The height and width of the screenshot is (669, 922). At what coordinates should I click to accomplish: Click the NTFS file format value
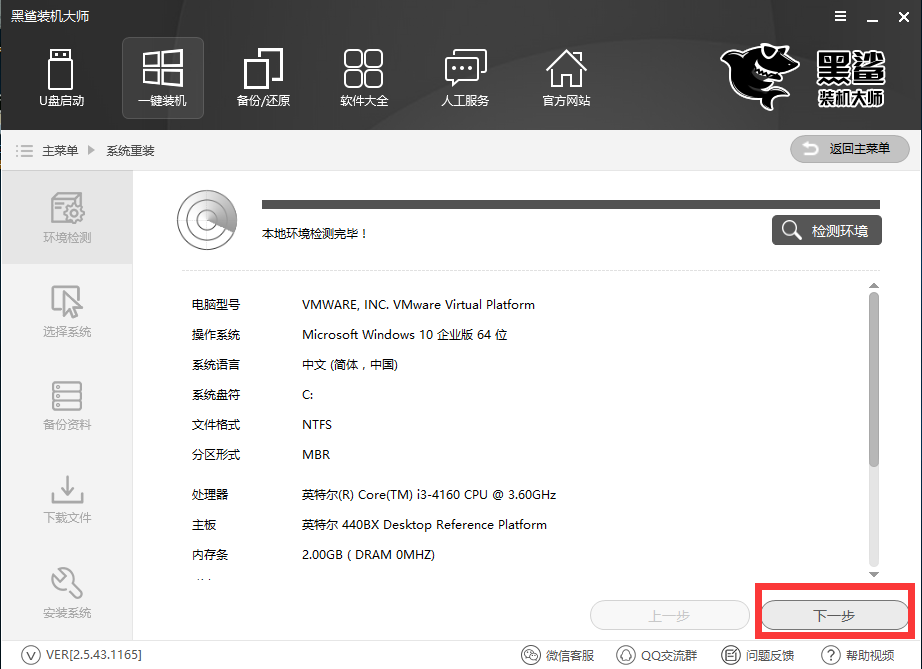click(317, 424)
